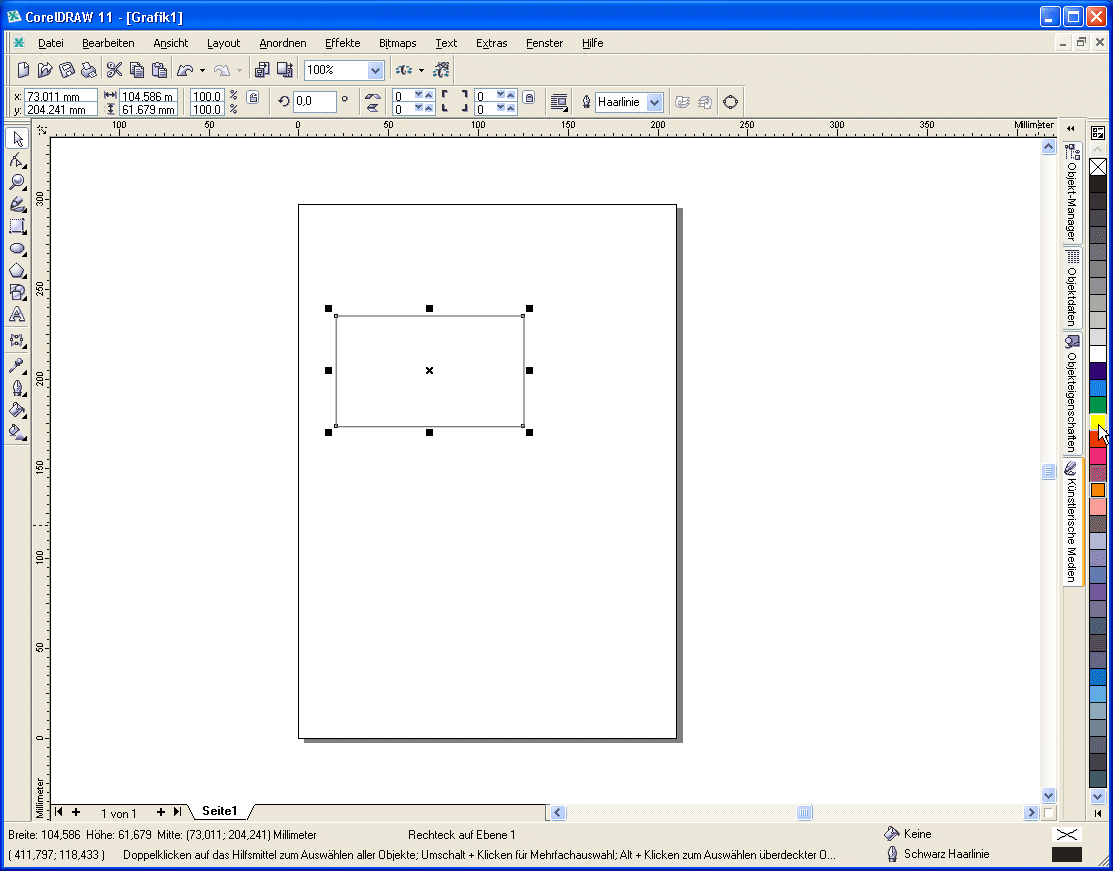Viewport: 1113px width, 871px height.
Task: Open the Künstlerische Medien docker tab
Action: [1072, 522]
